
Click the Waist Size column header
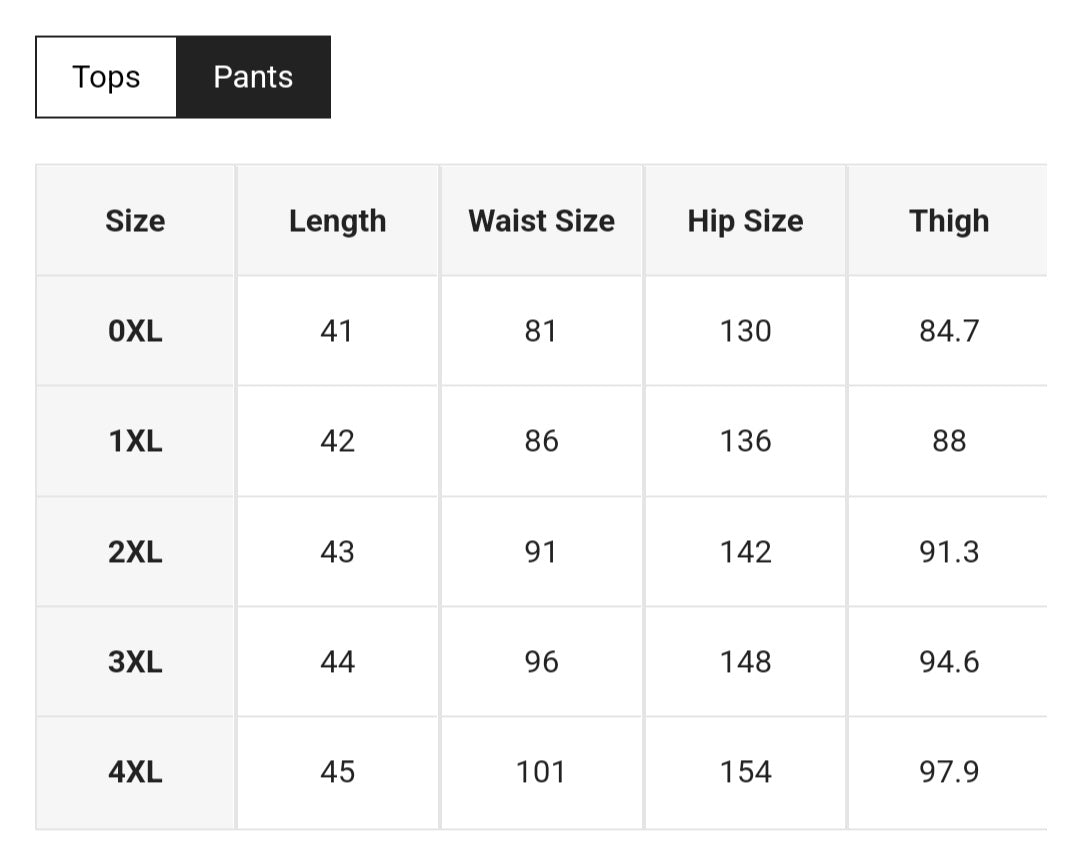(541, 221)
